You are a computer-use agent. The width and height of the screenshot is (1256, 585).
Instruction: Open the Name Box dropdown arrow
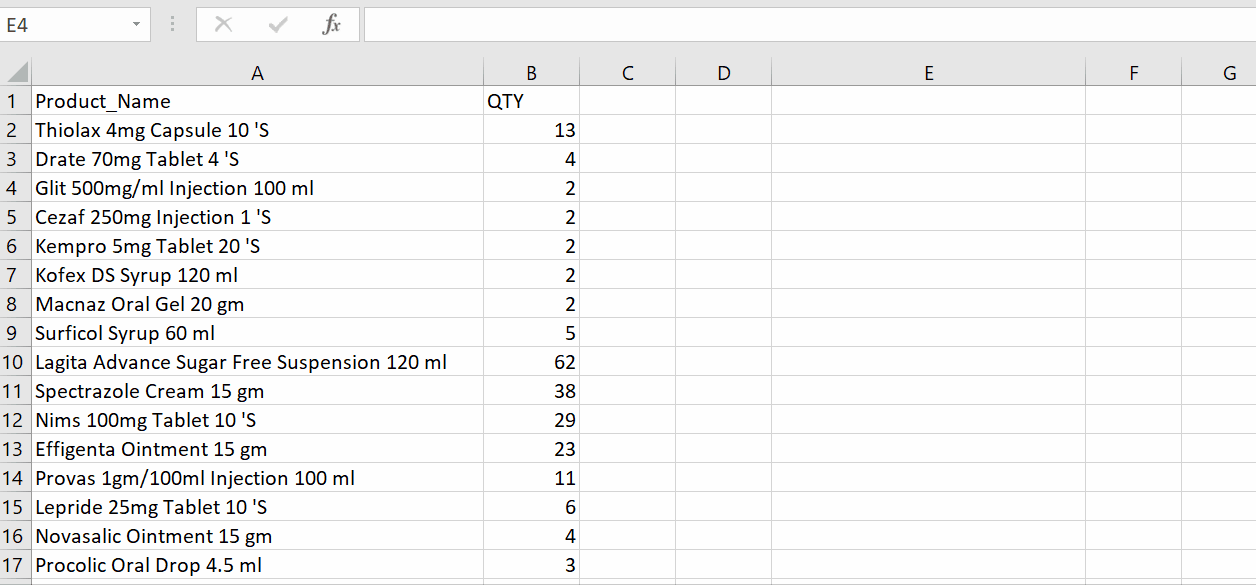[137, 25]
